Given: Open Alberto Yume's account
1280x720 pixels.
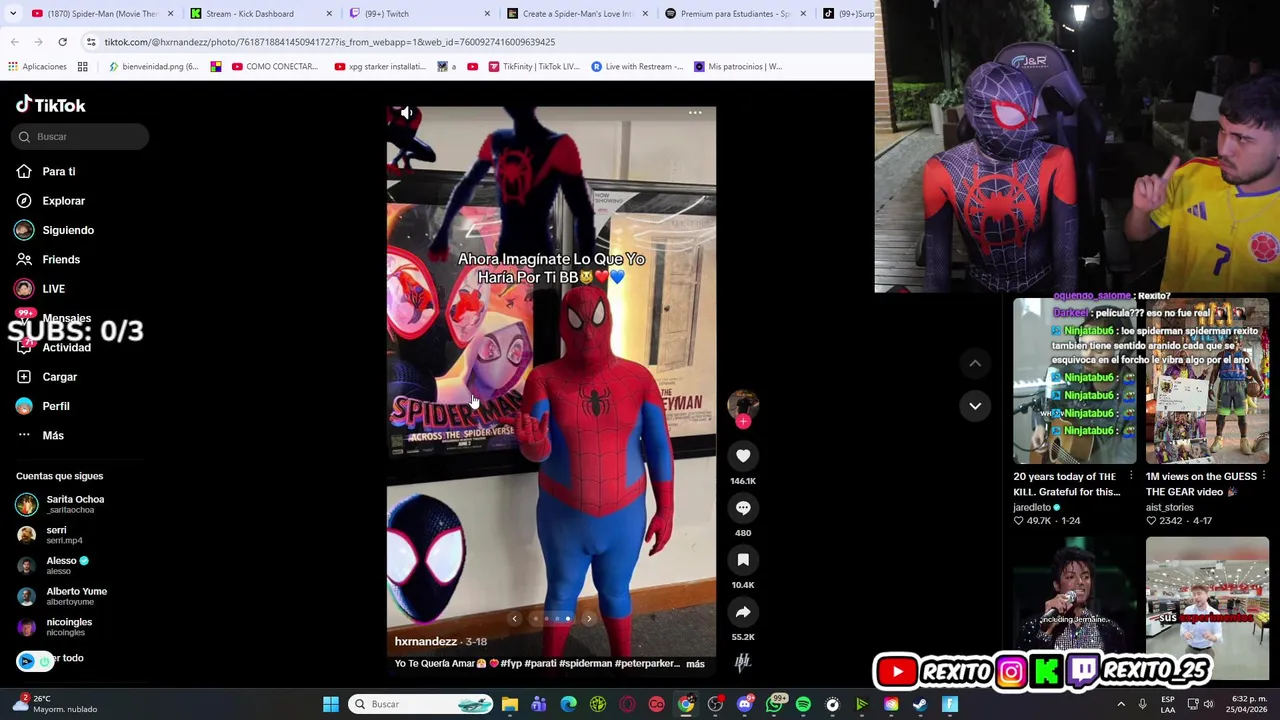Looking at the screenshot, I should 62,596.
